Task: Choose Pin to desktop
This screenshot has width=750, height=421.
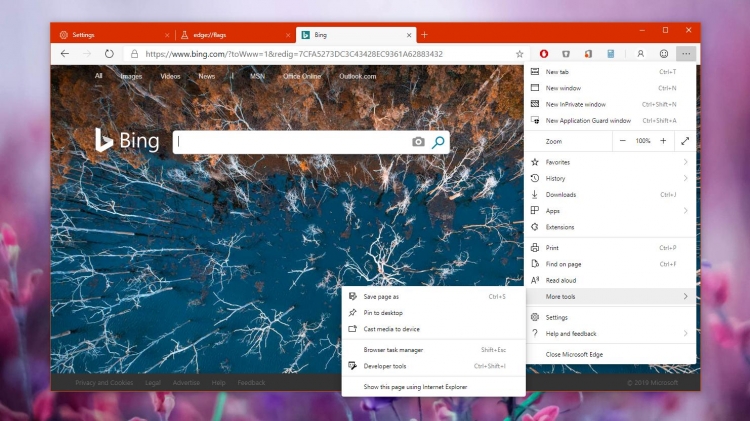Action: point(433,313)
